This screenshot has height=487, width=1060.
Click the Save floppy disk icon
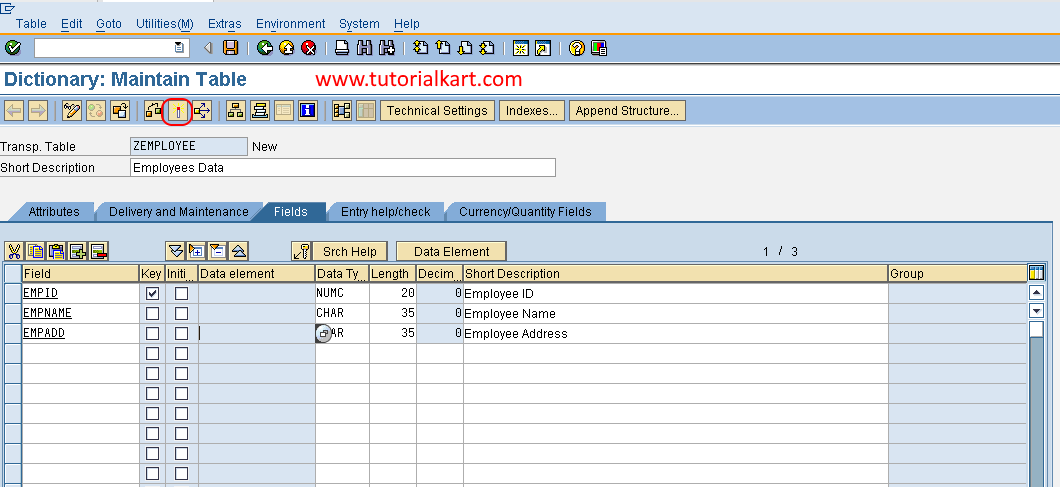click(231, 48)
